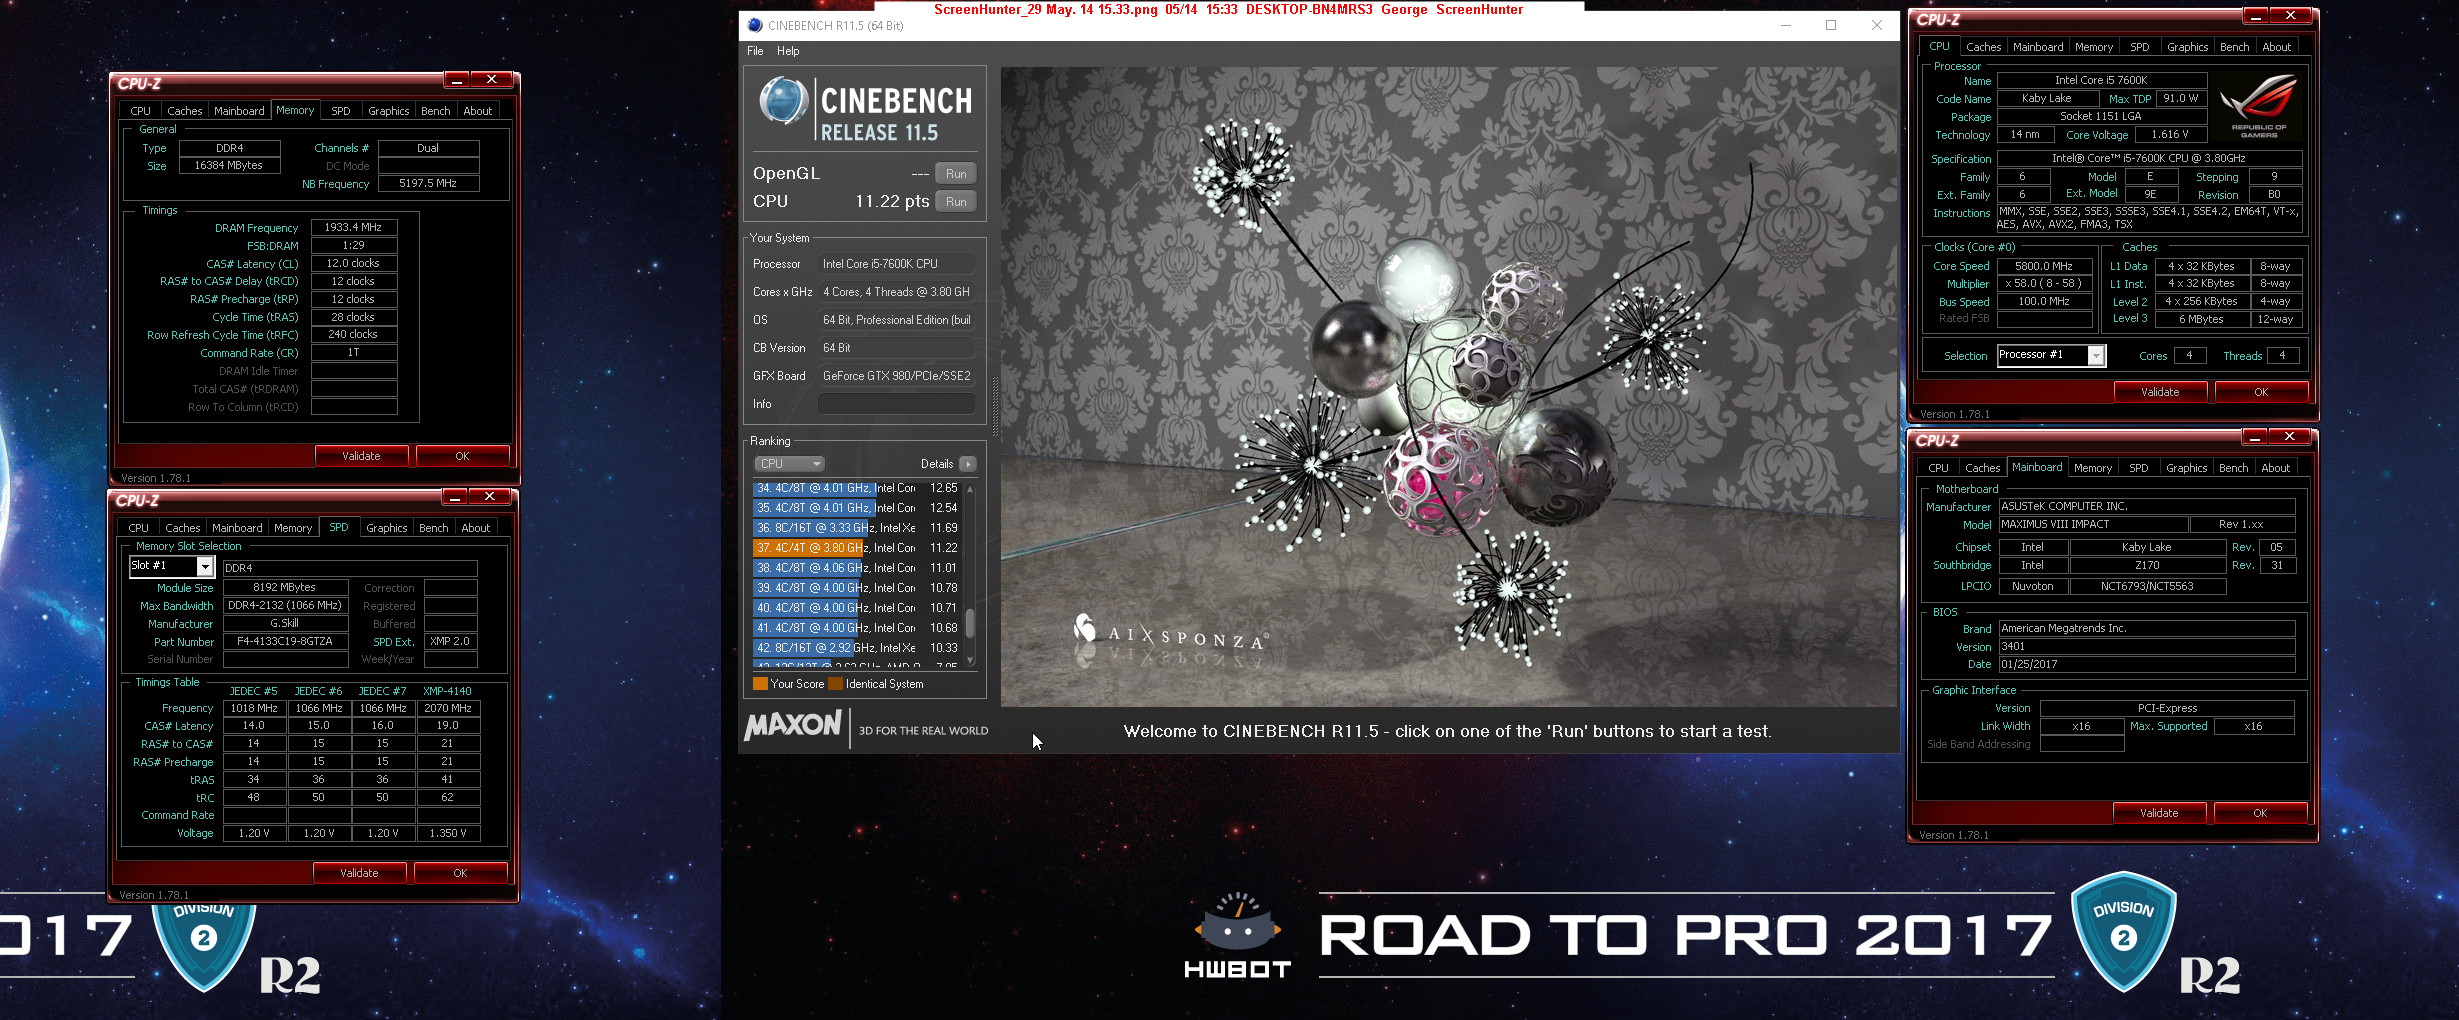Minimize the Cinebench window
The height and width of the screenshot is (1020, 2459).
point(1785,25)
